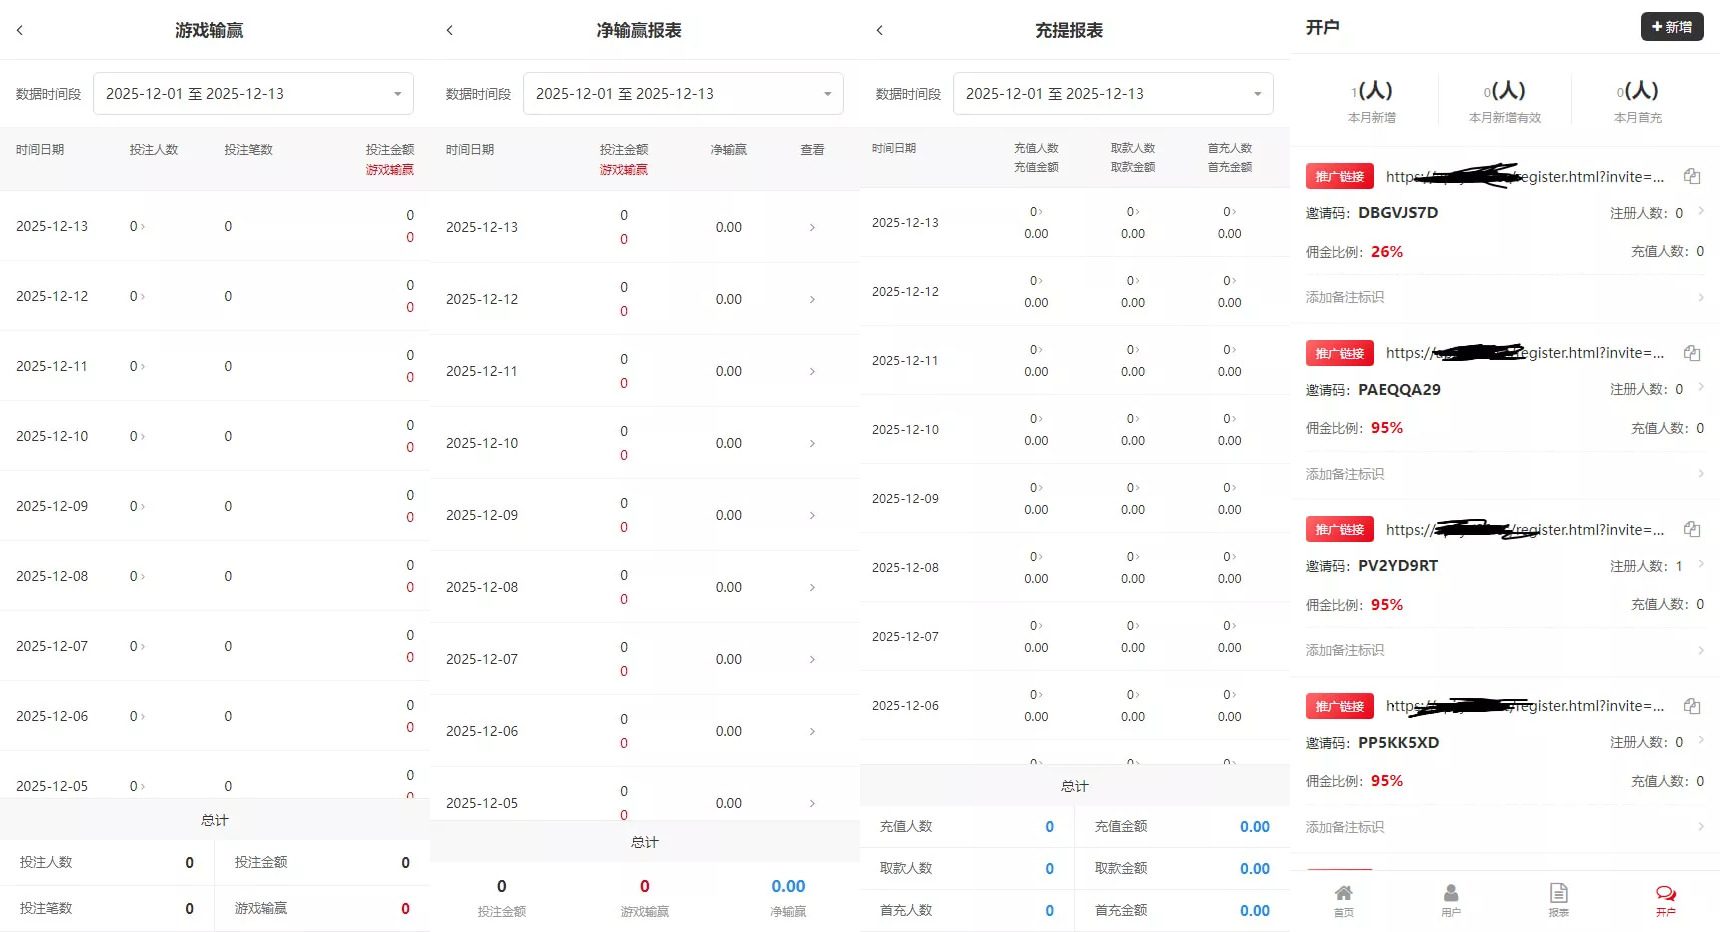Open the date range dropdown on 净输赢报表 page

pyautogui.click(x=683, y=93)
